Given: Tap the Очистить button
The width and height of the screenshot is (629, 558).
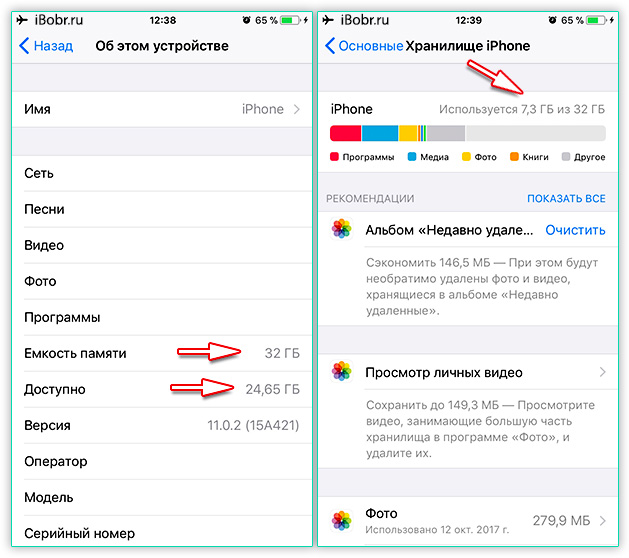Looking at the screenshot, I should [575, 230].
